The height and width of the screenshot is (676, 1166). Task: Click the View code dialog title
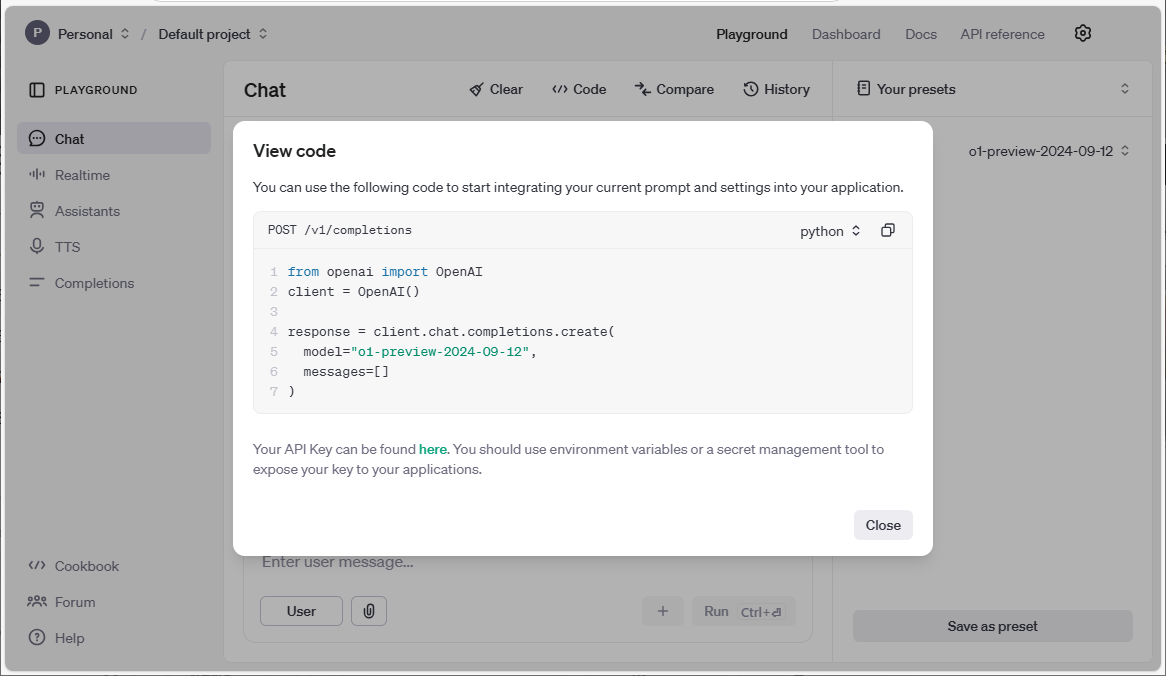click(x=294, y=151)
